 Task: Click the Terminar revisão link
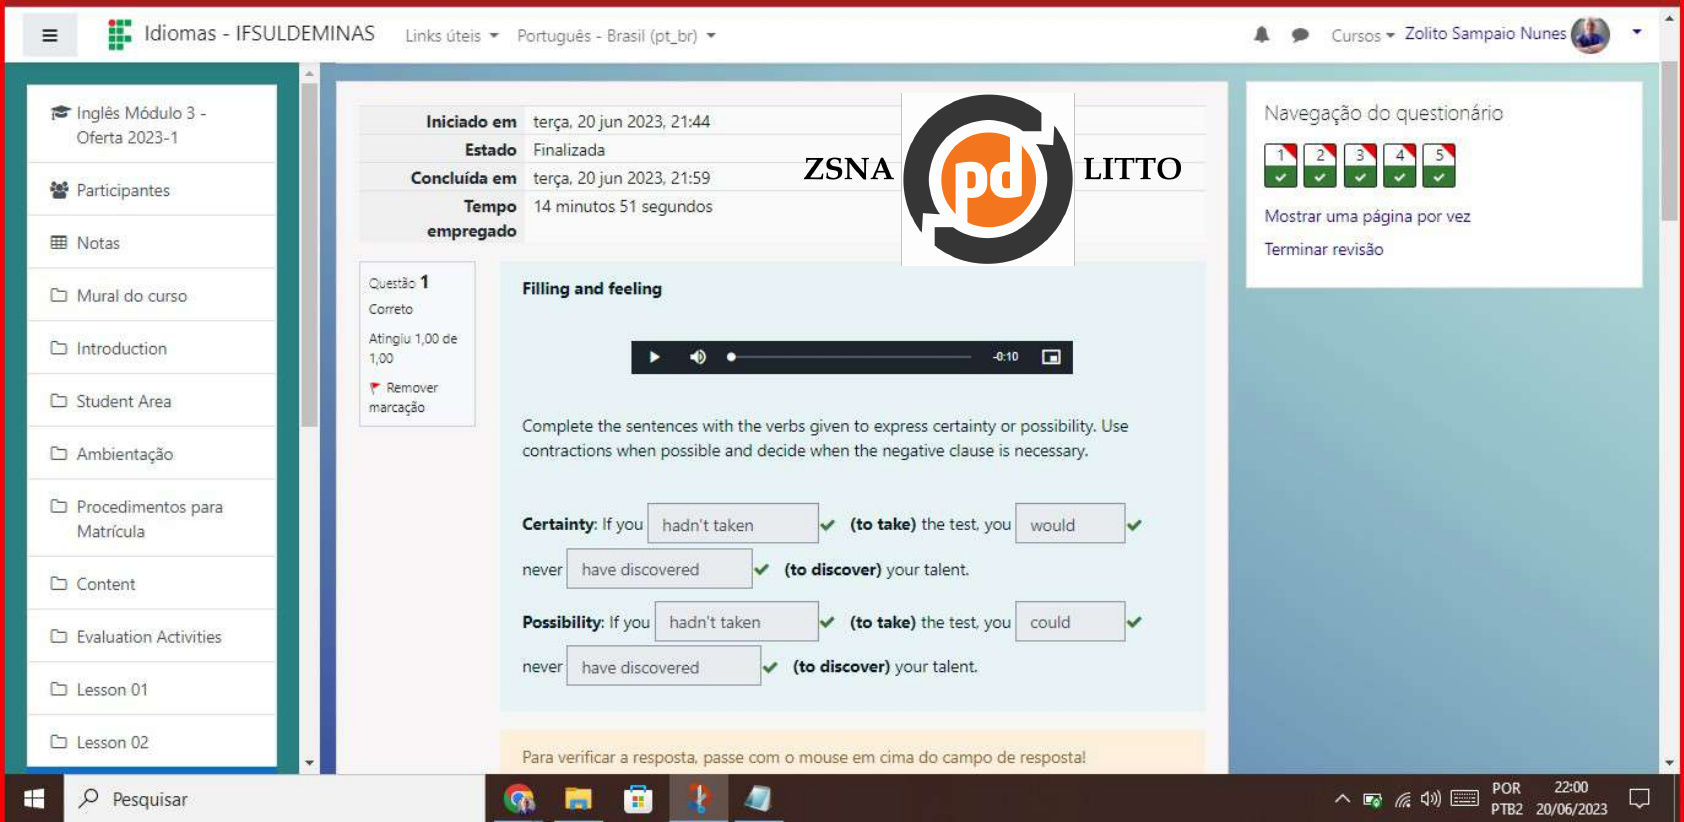1323,249
